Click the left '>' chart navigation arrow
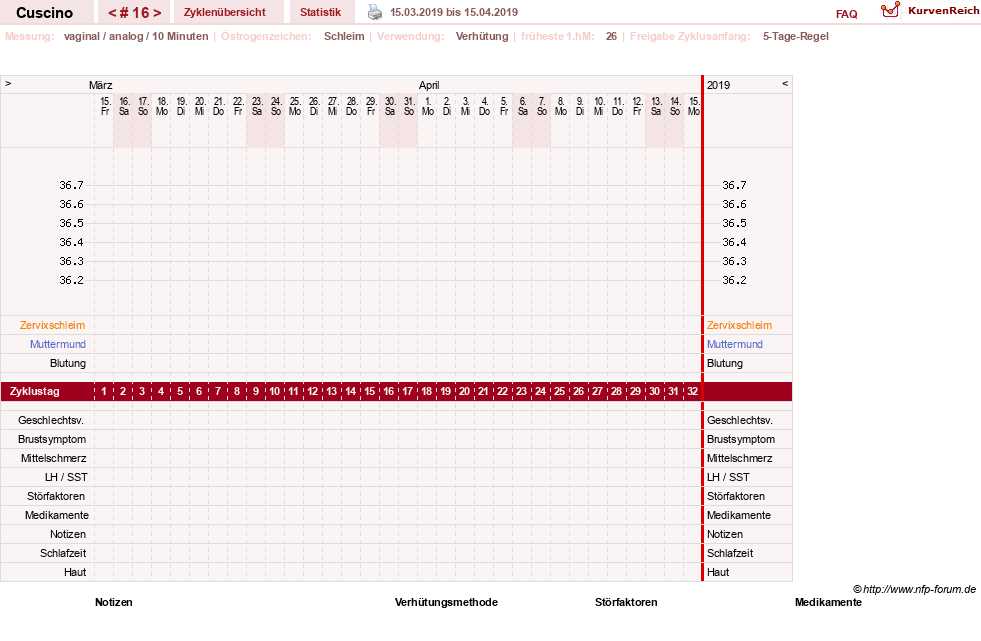Image resolution: width=981 pixels, height=641 pixels. (x=8, y=84)
